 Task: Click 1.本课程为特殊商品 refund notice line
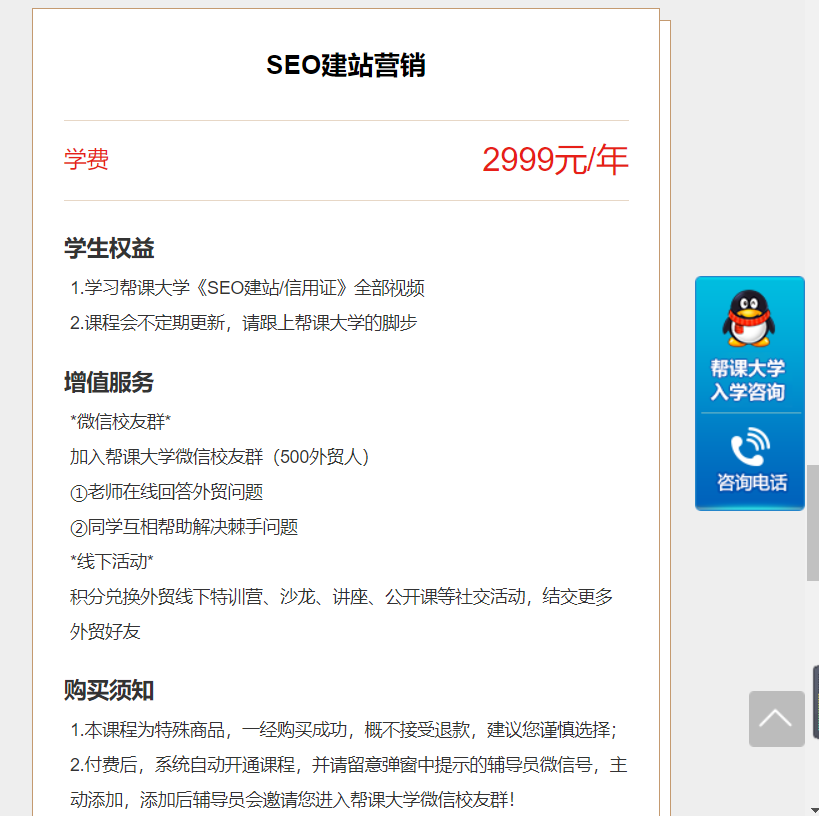click(x=344, y=730)
